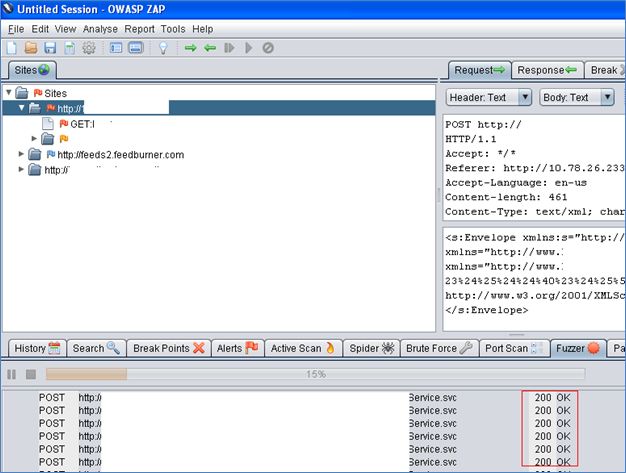Stop the fuzzer scan
Screen dimensions: 626x473
point(31,374)
